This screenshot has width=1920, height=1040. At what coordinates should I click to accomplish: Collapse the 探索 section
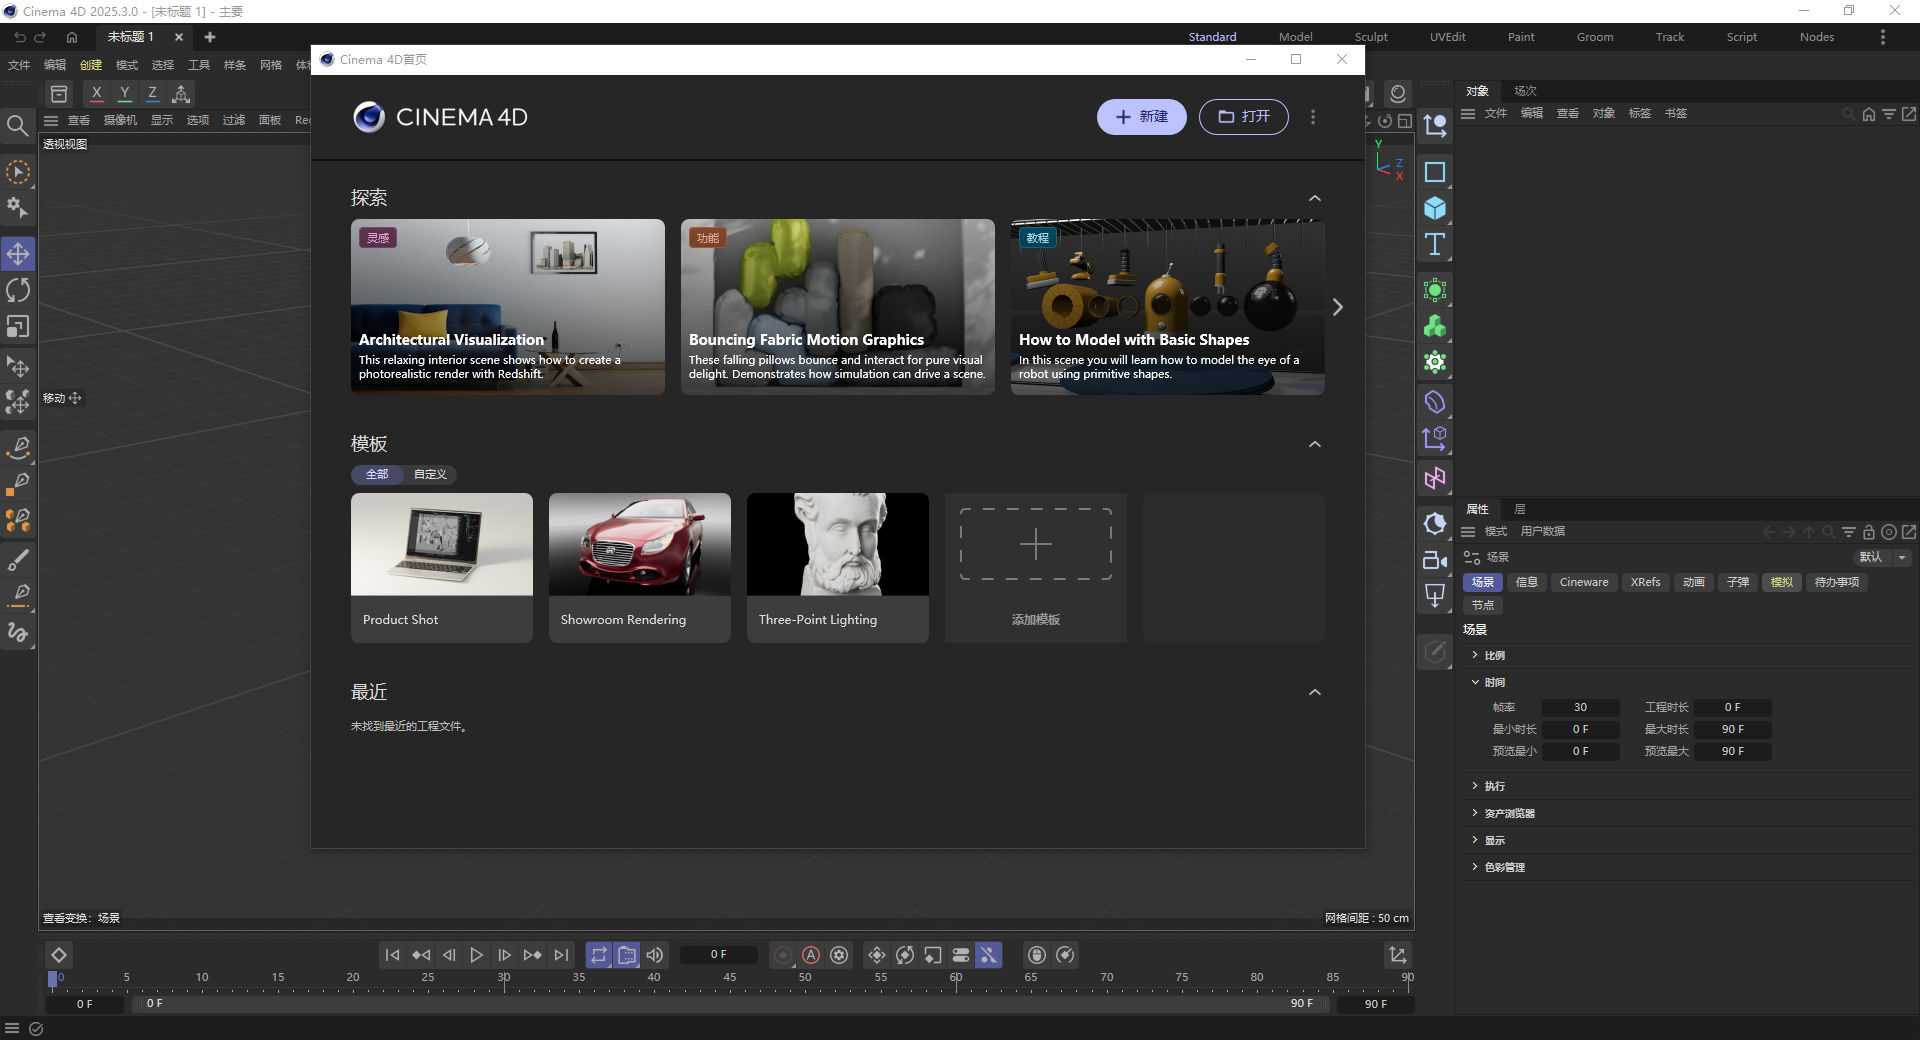(x=1315, y=198)
